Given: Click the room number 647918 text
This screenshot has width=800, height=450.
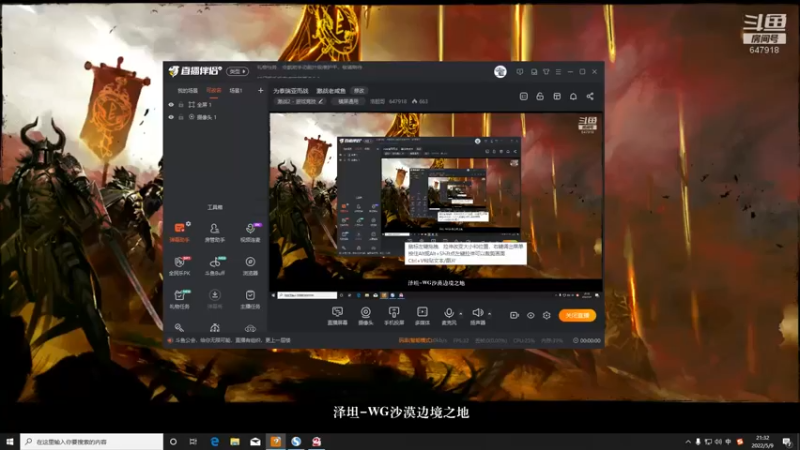Looking at the screenshot, I should (397, 102).
